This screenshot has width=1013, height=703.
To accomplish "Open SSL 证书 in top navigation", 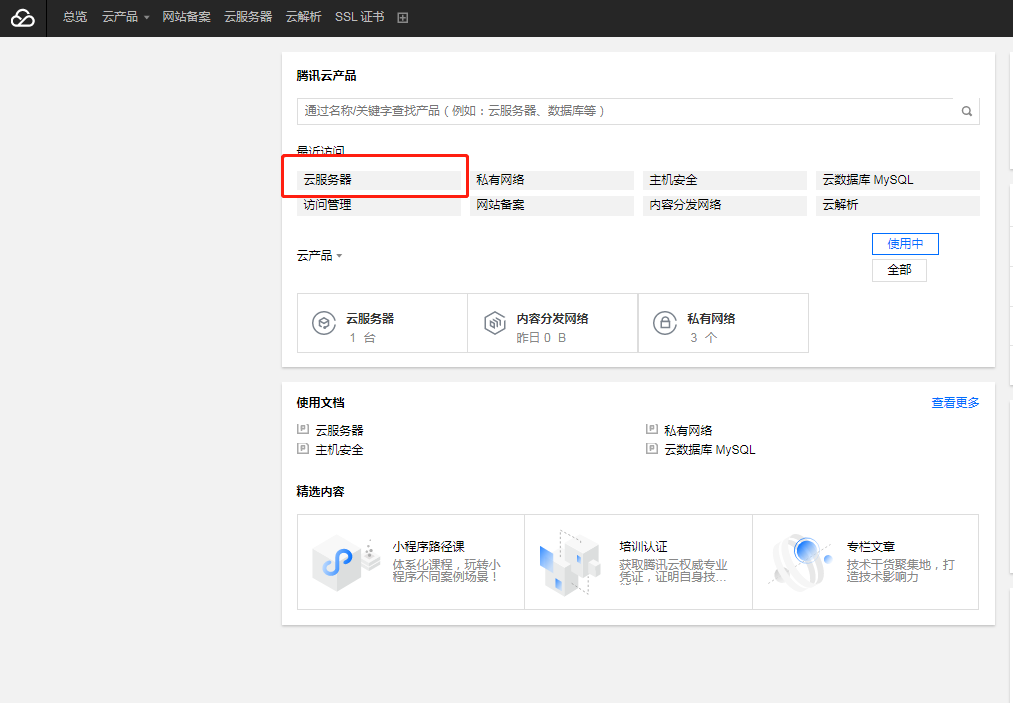I will coord(359,17).
